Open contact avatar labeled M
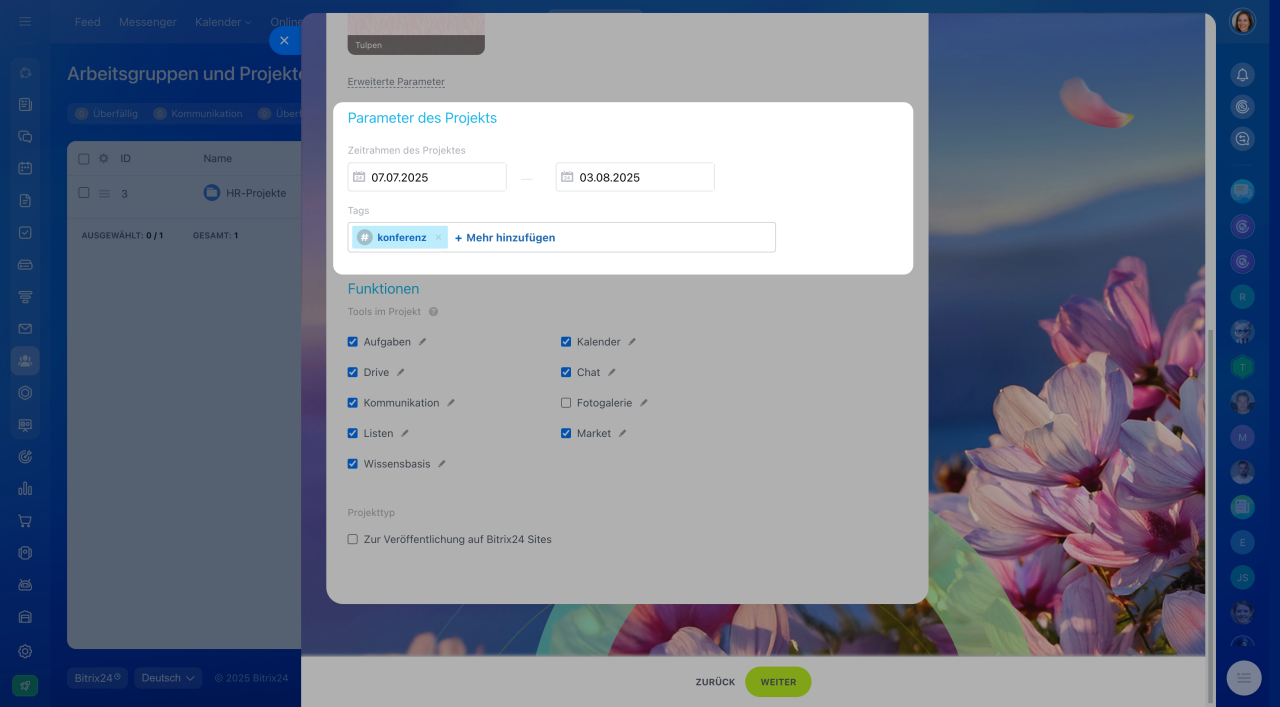 (x=1242, y=437)
